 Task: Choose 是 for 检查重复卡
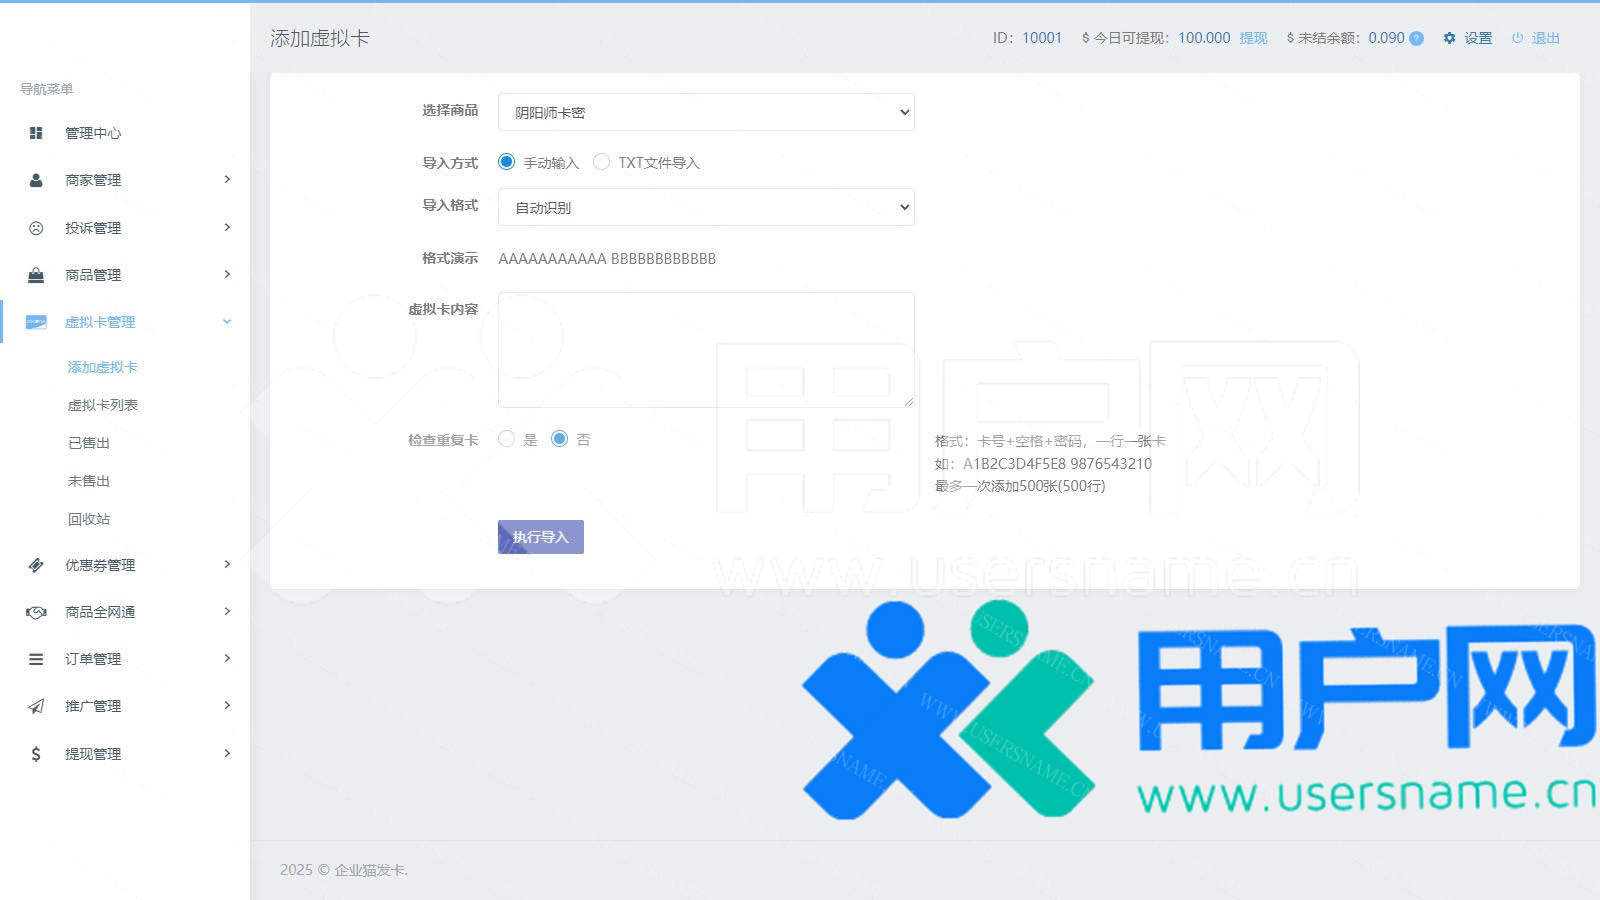[x=507, y=439]
